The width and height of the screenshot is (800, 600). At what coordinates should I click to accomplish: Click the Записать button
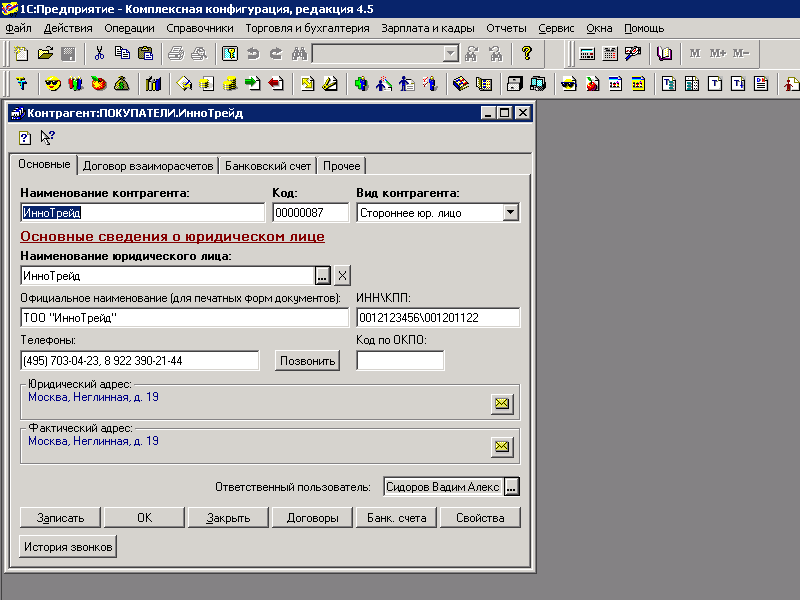60,518
